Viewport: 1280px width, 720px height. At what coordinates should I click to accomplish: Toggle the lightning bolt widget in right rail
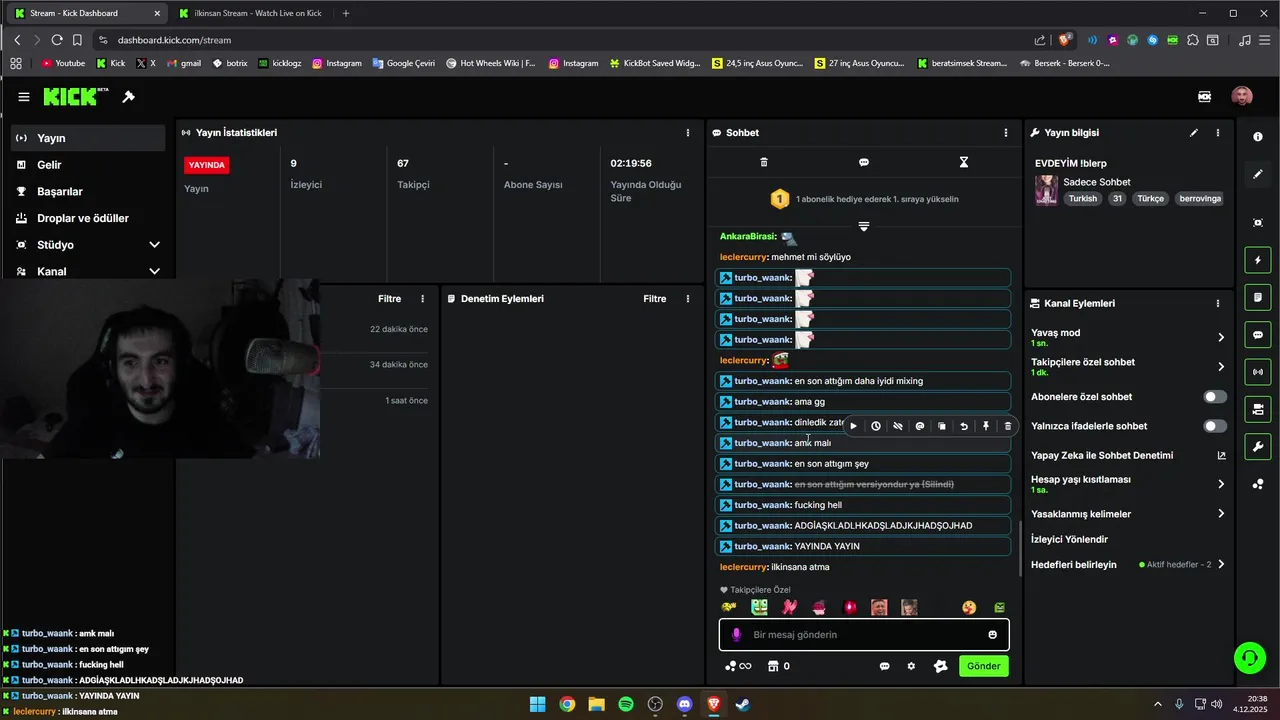[1258, 261]
